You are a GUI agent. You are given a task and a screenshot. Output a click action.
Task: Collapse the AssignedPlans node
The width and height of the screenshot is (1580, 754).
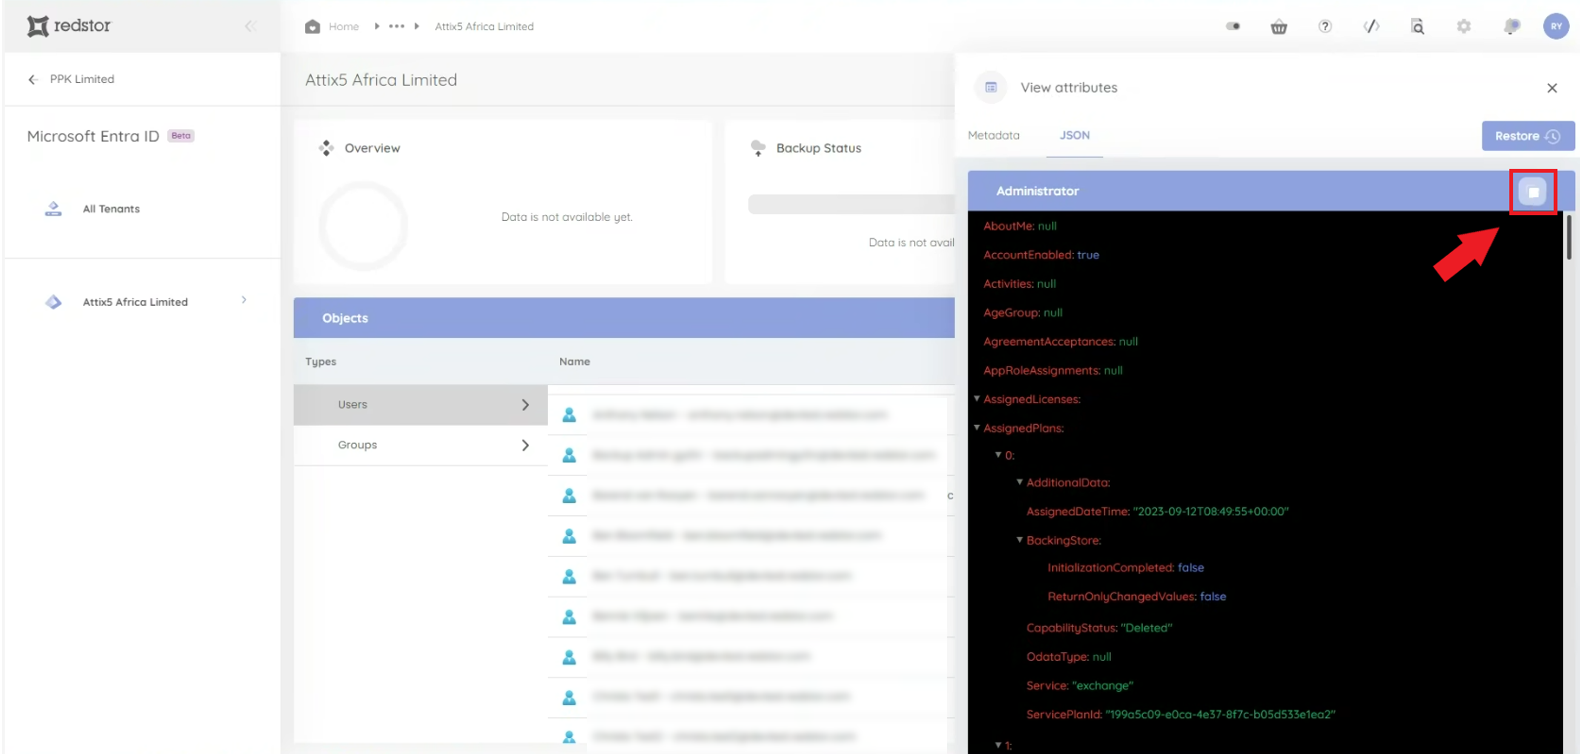tap(977, 428)
